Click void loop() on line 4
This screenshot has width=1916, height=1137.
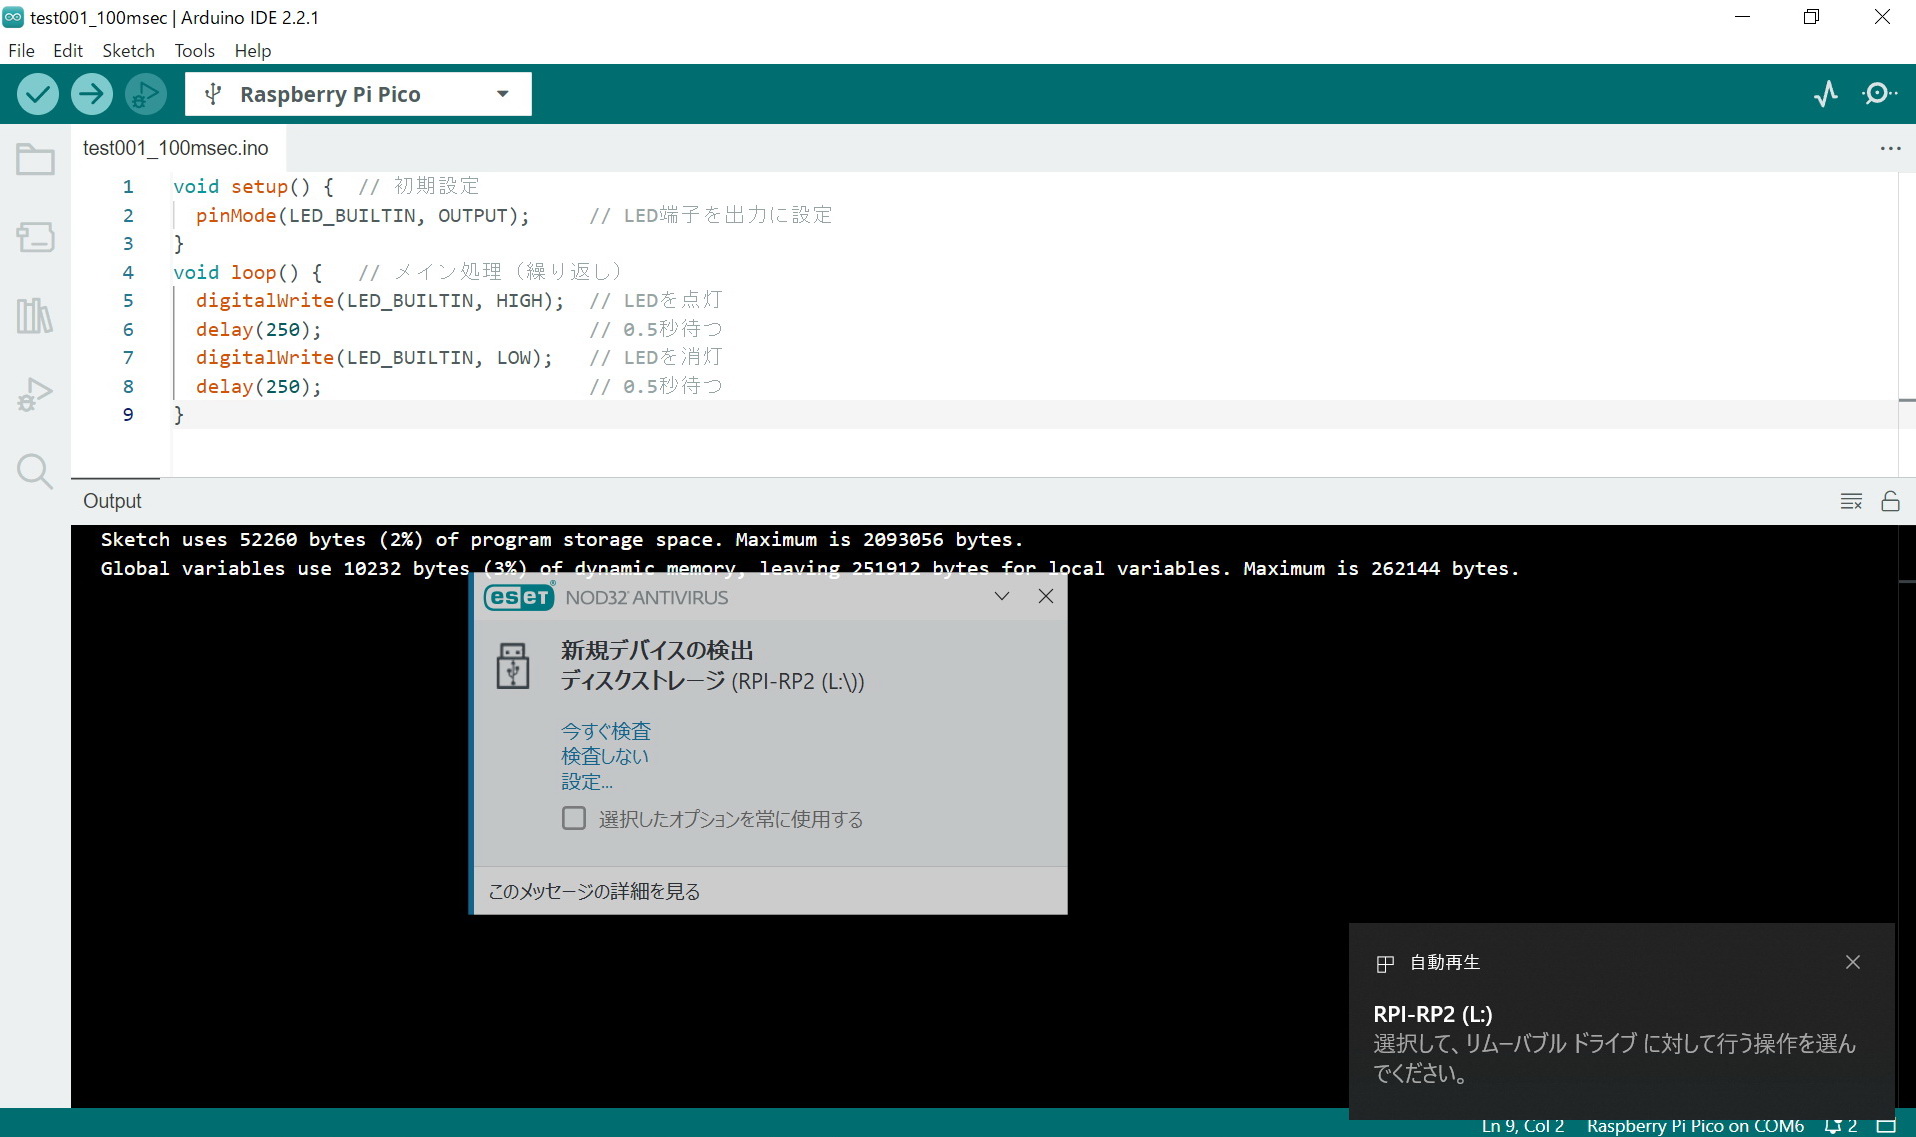tap(247, 272)
